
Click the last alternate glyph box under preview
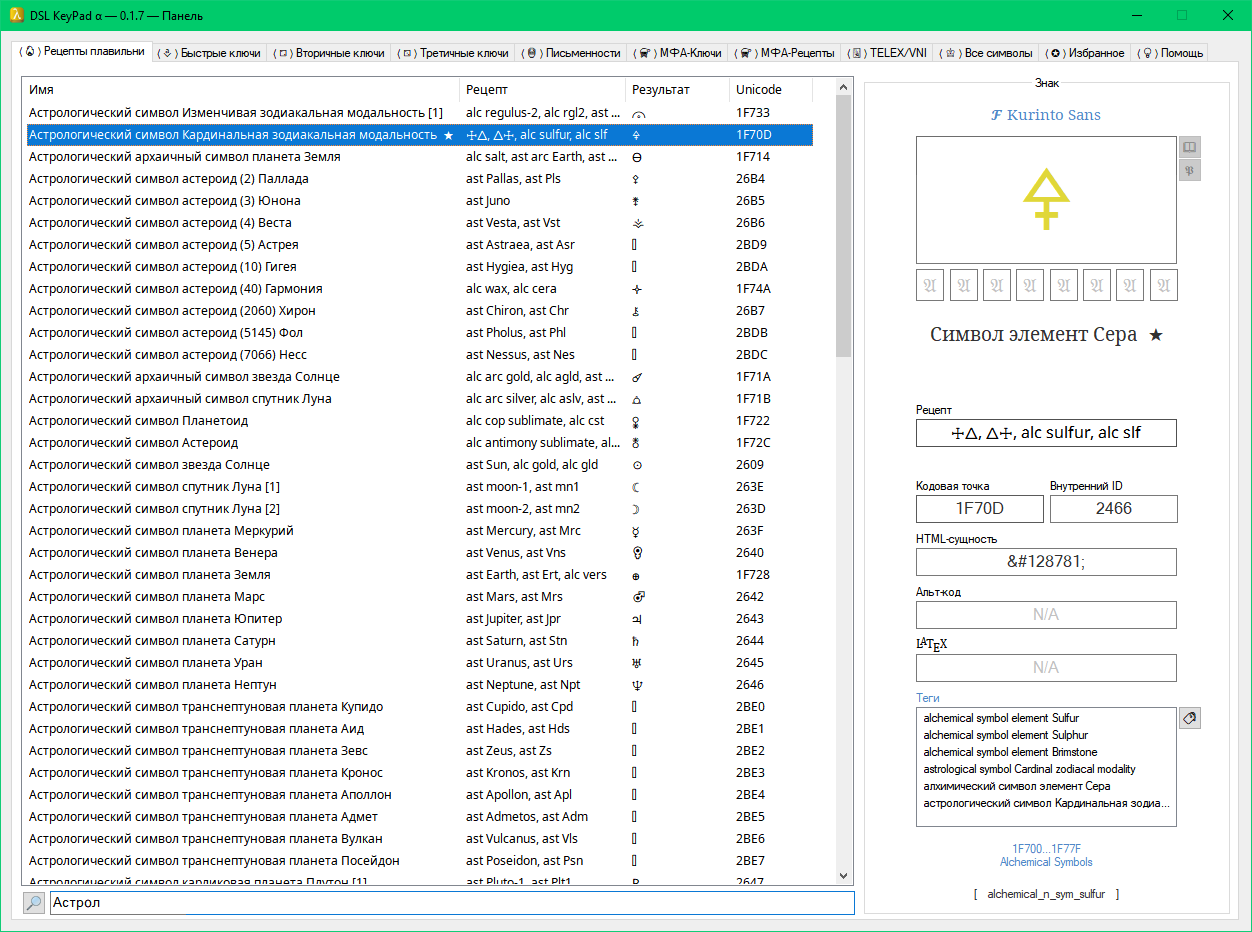coord(1163,285)
